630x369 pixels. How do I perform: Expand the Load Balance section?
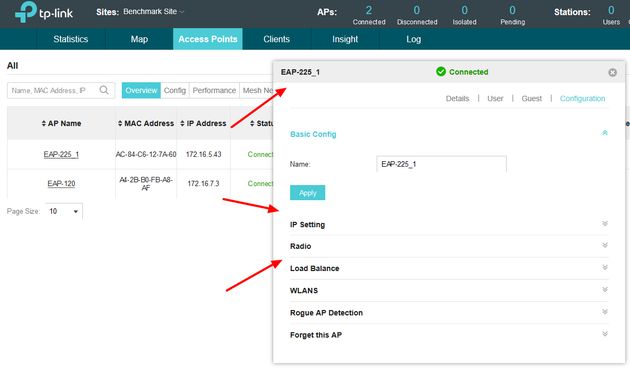[605, 267]
